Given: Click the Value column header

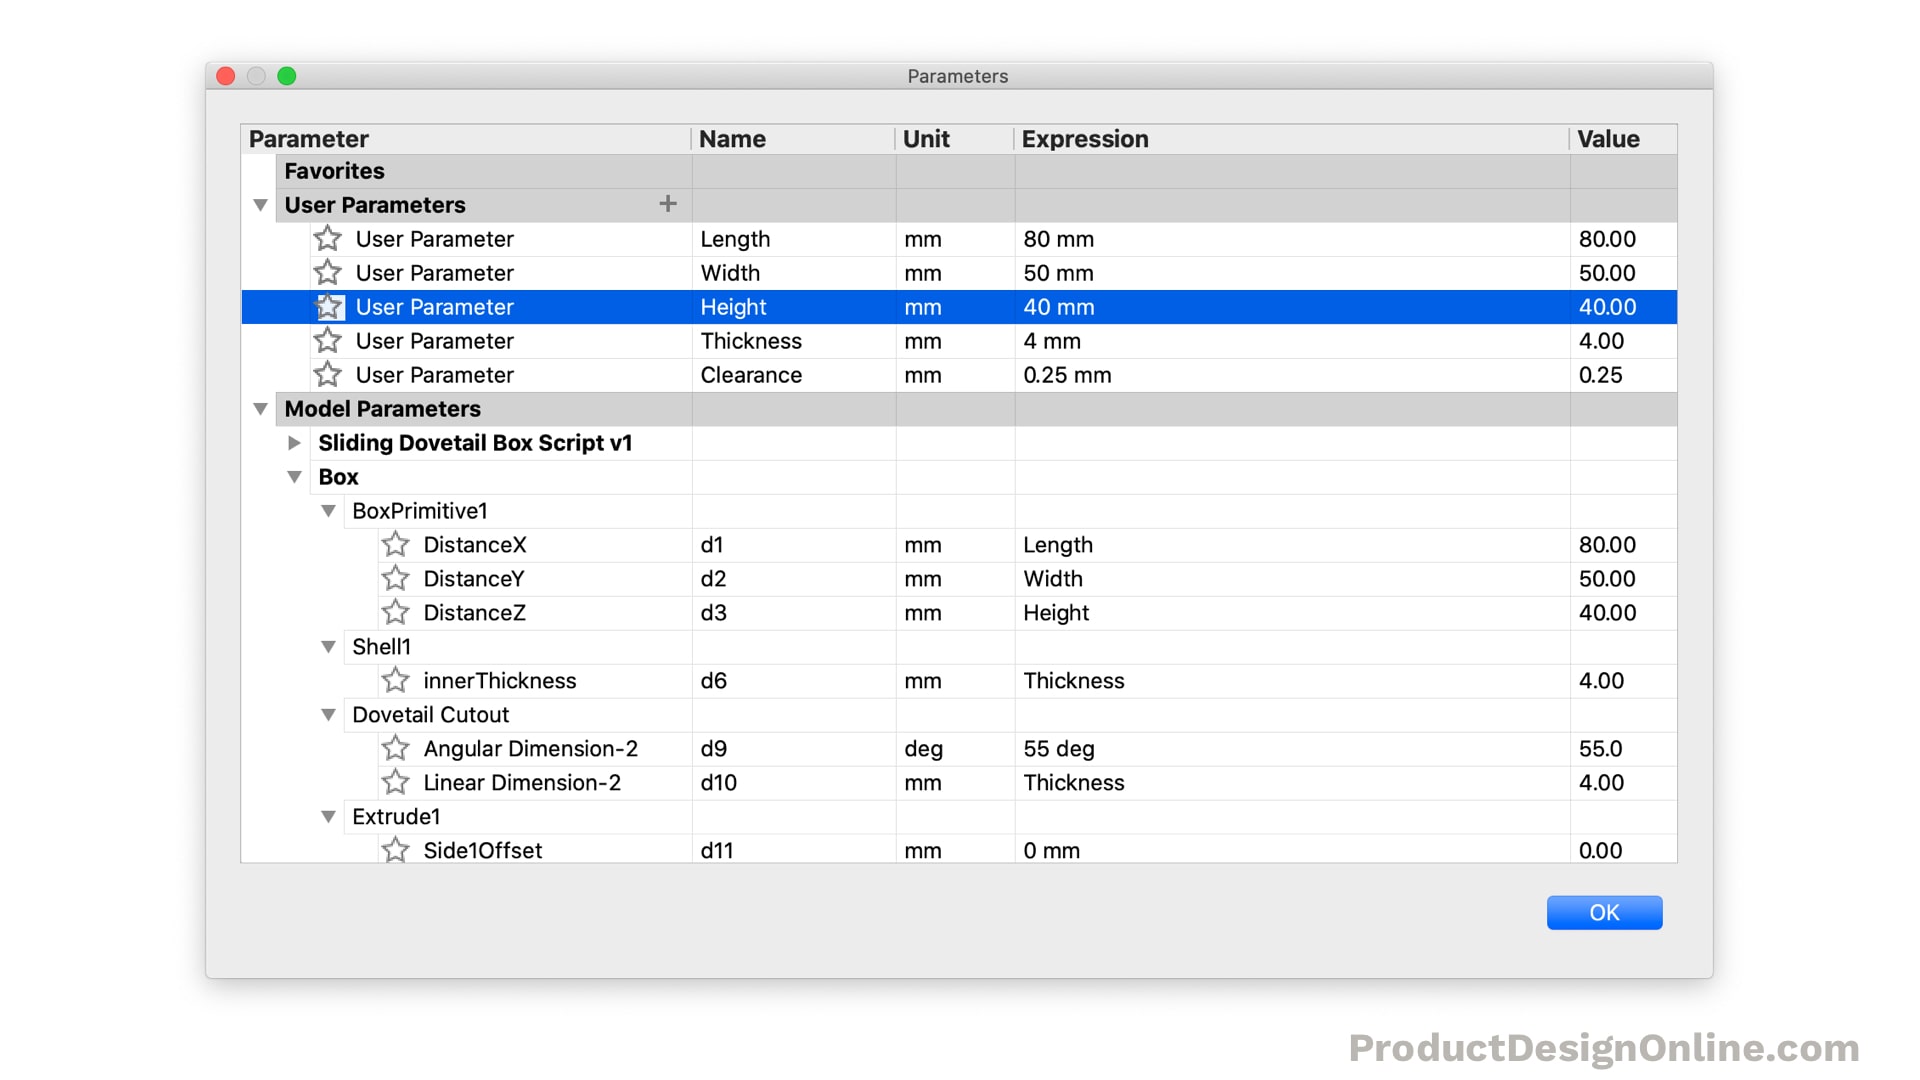Looking at the screenshot, I should click(1623, 139).
